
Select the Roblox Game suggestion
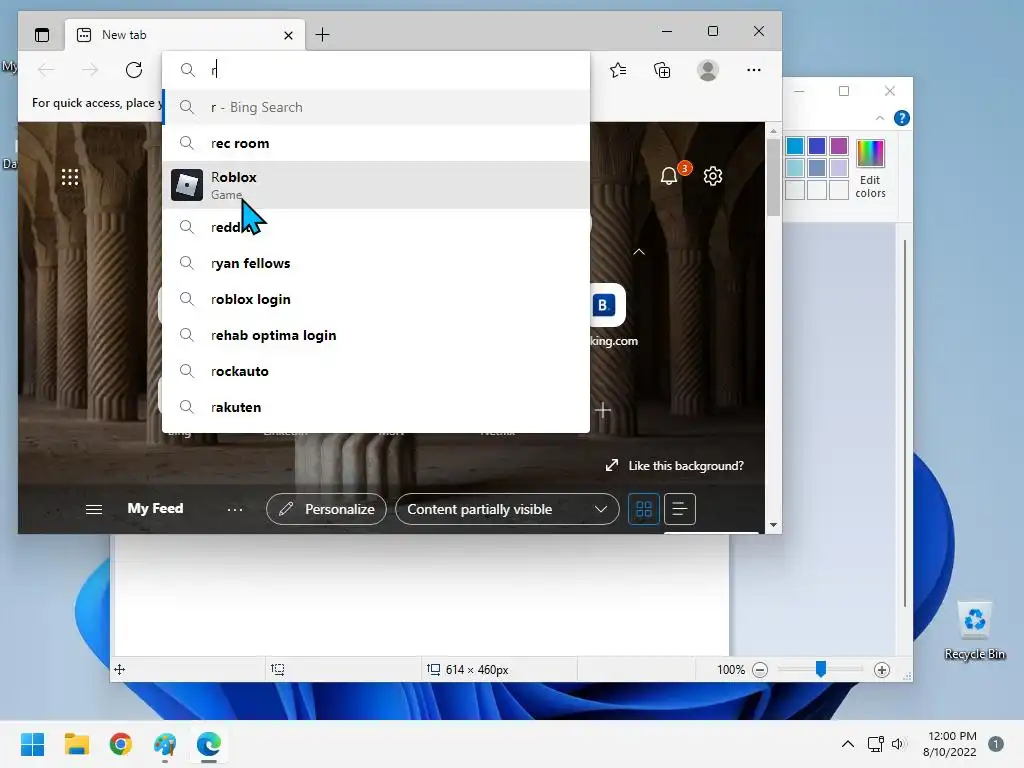tap(376, 185)
